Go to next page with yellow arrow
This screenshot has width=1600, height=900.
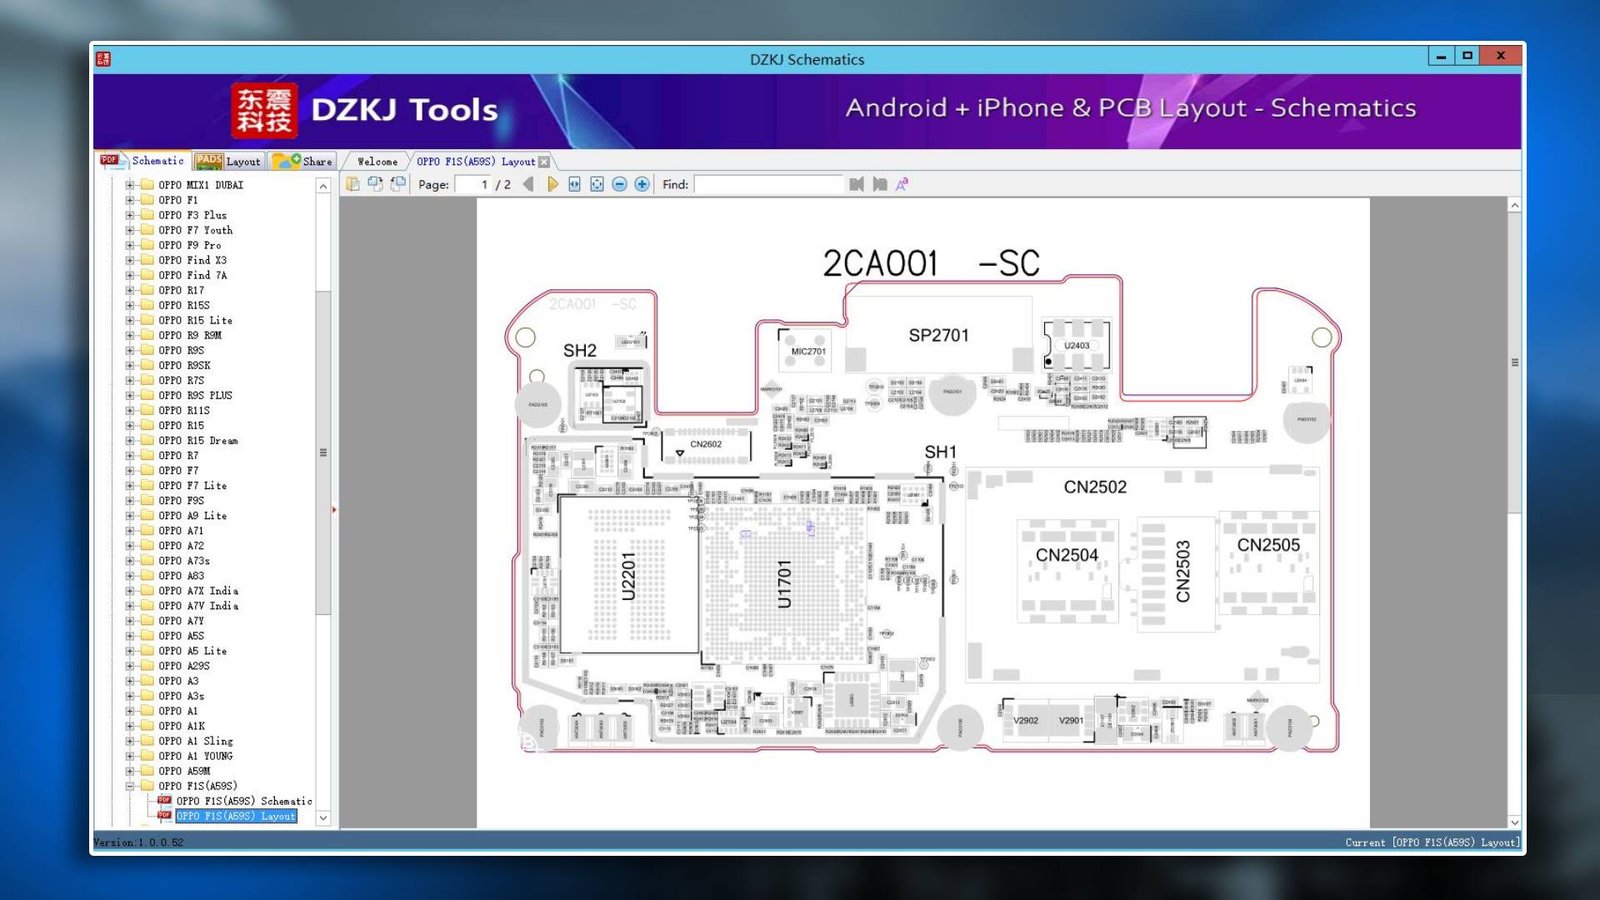[552, 184]
